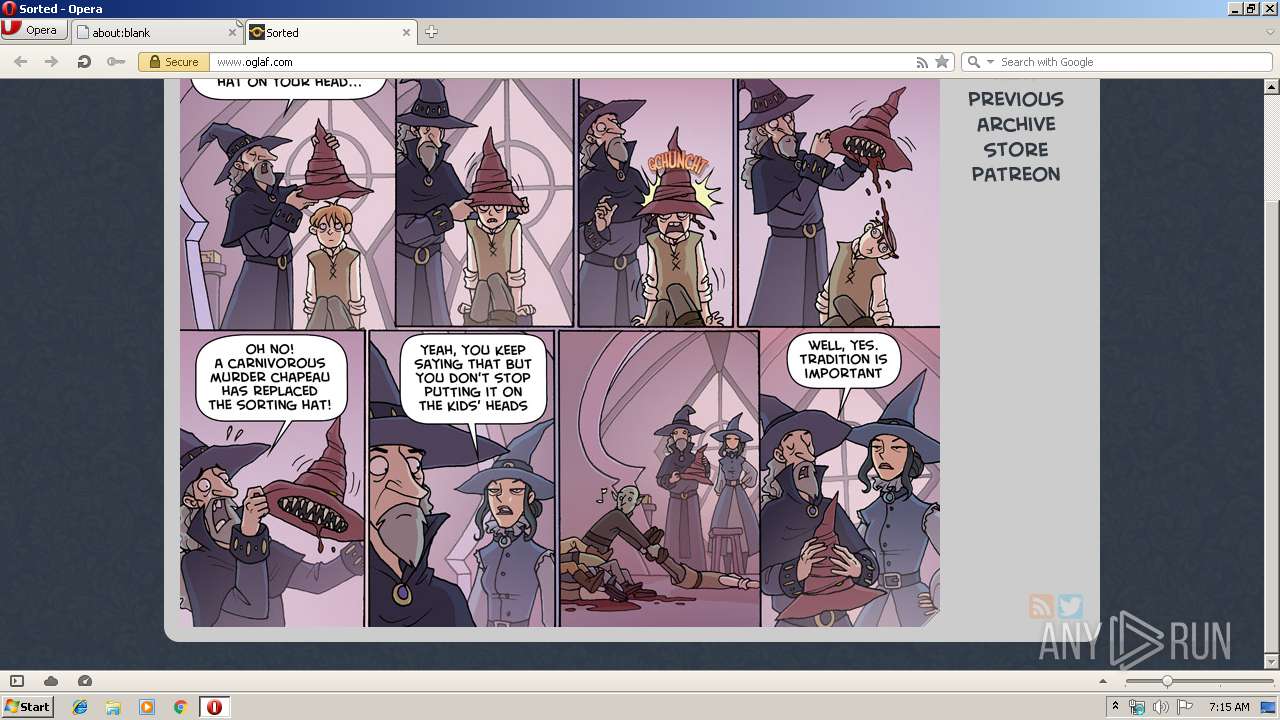
Task: Open the volume speaker tray icon
Action: coord(1160,707)
